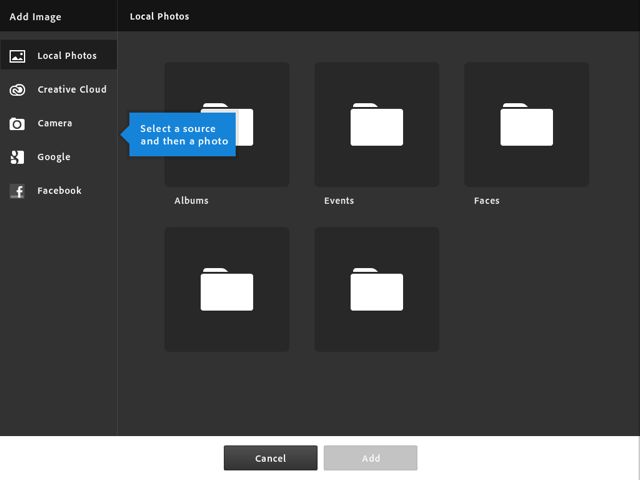Select the Local Photos picture icon
This screenshot has height=480, width=640.
[x=17, y=56]
